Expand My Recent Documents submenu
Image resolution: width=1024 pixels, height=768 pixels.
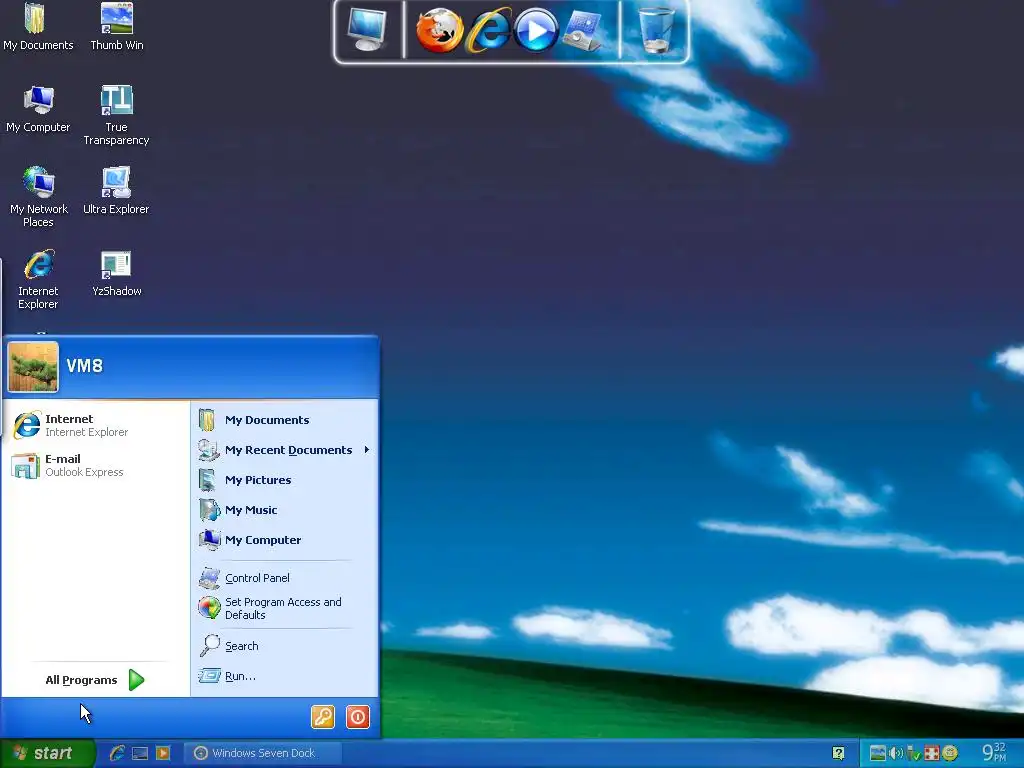tap(285, 450)
